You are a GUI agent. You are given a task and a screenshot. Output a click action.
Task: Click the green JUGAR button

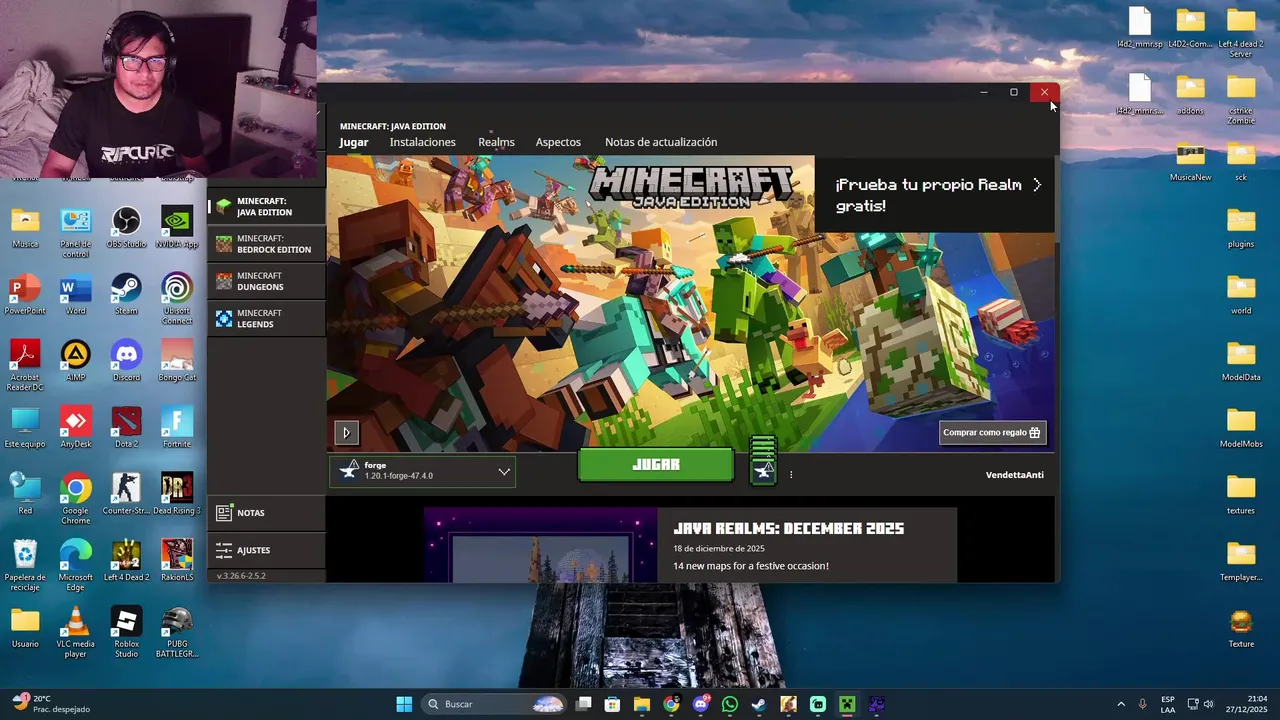pyautogui.click(x=656, y=465)
